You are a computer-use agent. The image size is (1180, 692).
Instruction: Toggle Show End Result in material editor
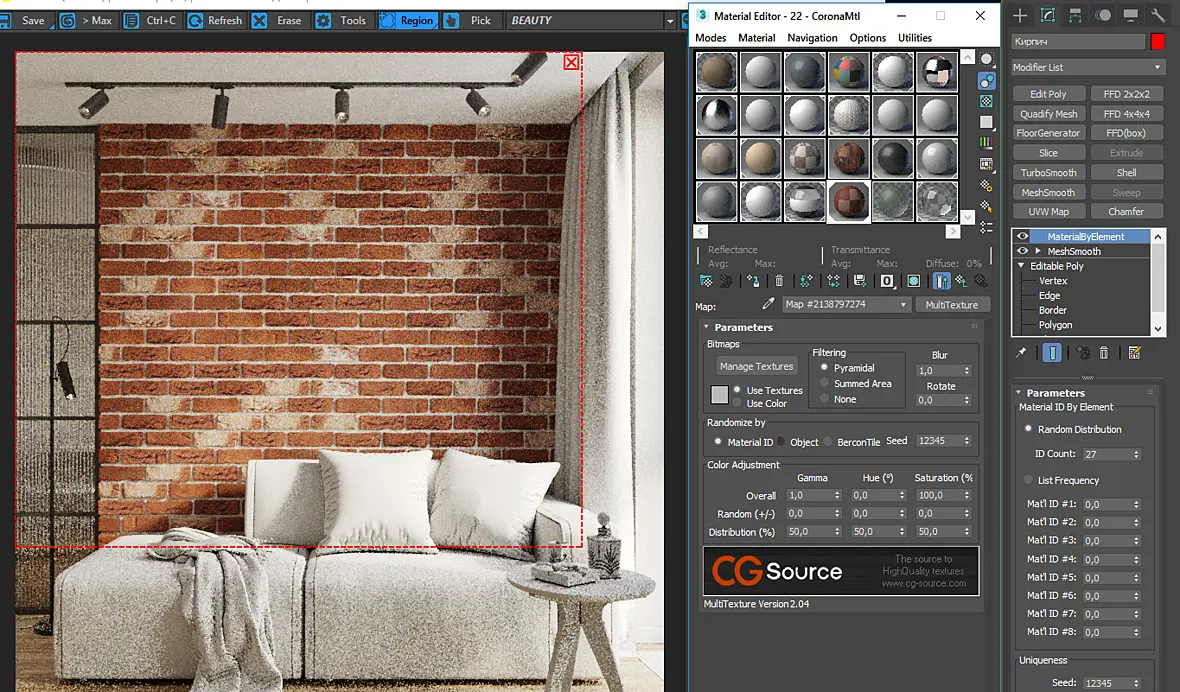941,281
